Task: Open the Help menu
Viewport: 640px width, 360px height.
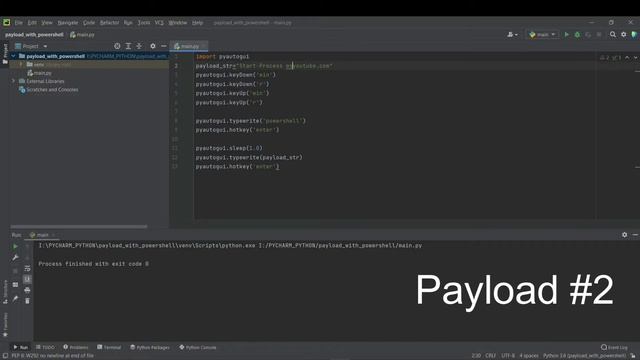Action: [x=198, y=23]
